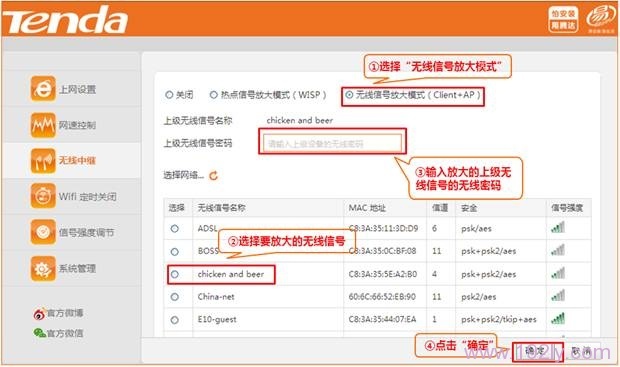Click the 确定 confirm button

537,351
